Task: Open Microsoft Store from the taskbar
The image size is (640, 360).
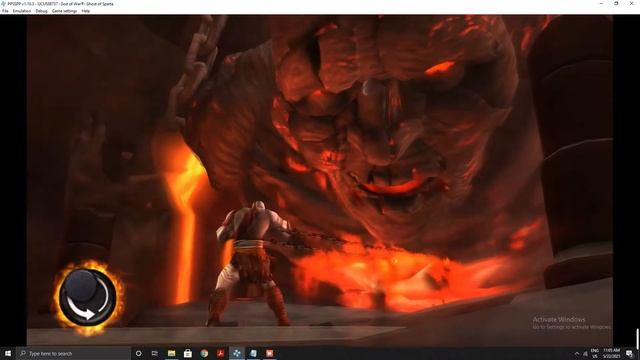Action: (x=188, y=353)
